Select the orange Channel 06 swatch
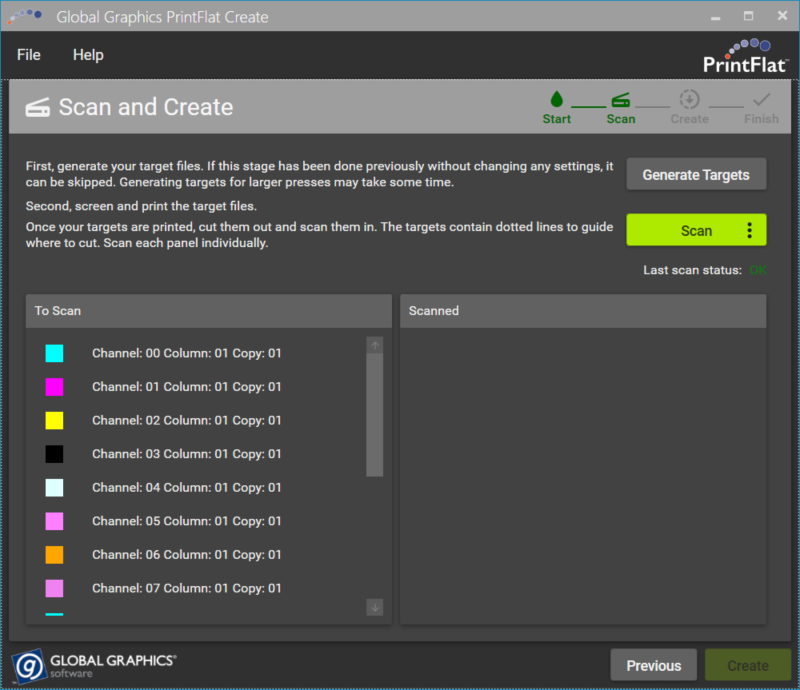800x690 pixels. [54, 554]
